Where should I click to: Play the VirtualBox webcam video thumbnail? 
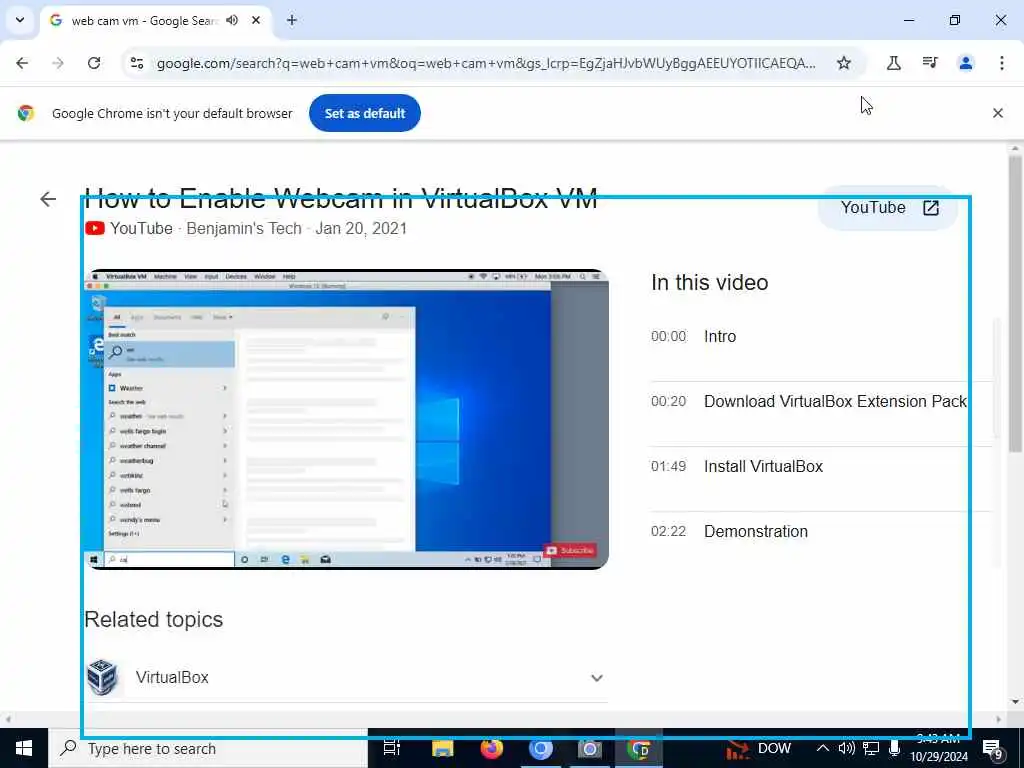point(347,419)
